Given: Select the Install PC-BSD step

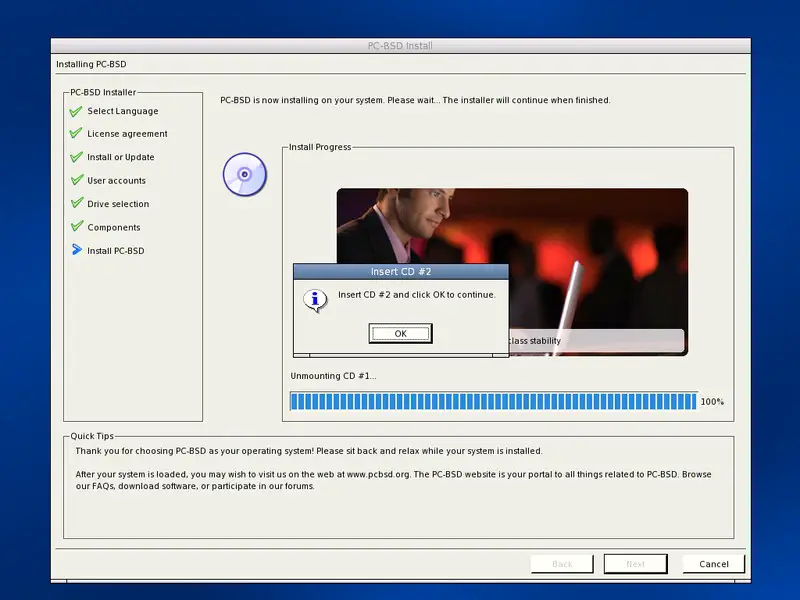Looking at the screenshot, I should (115, 251).
